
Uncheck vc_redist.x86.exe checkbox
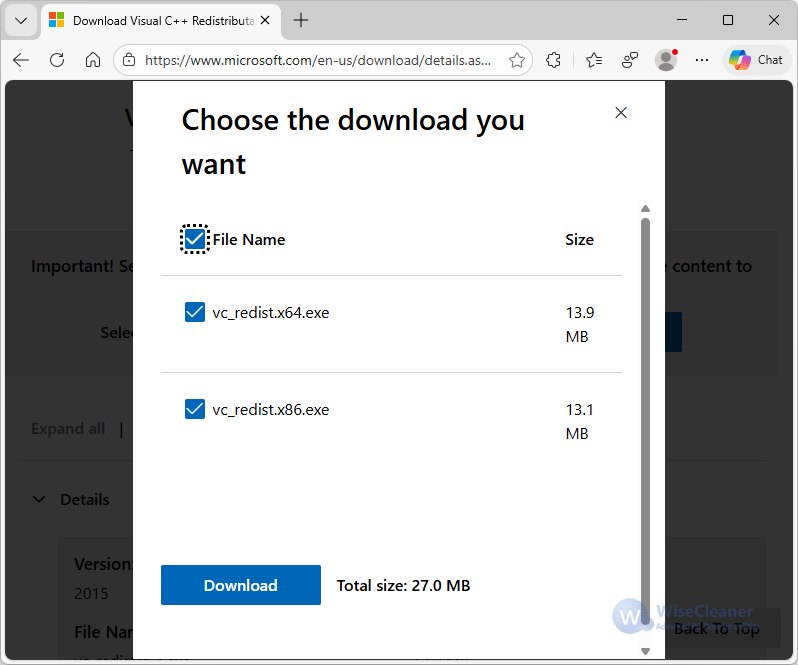click(194, 409)
